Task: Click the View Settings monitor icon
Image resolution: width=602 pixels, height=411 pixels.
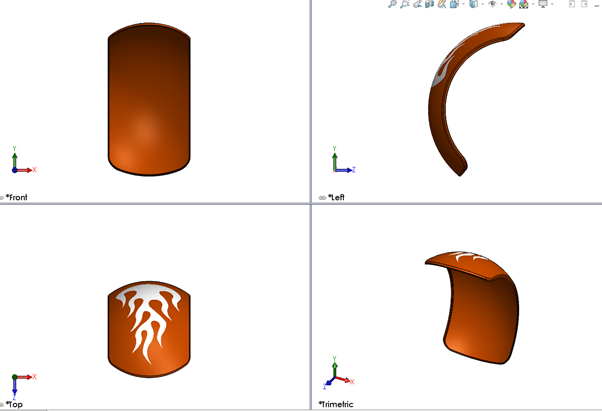Action: 543,4
